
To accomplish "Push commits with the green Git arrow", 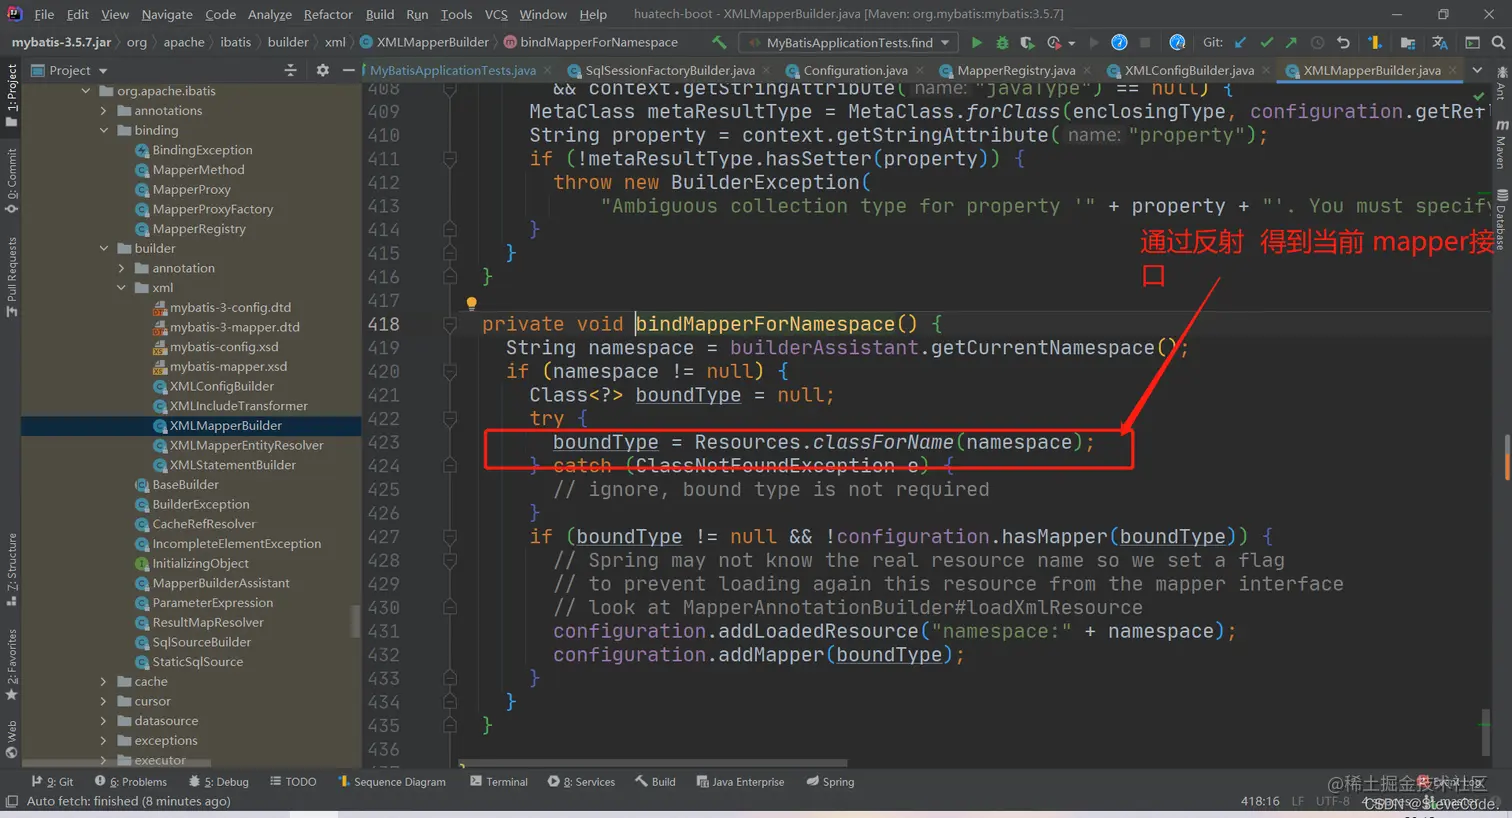I will 1291,42.
